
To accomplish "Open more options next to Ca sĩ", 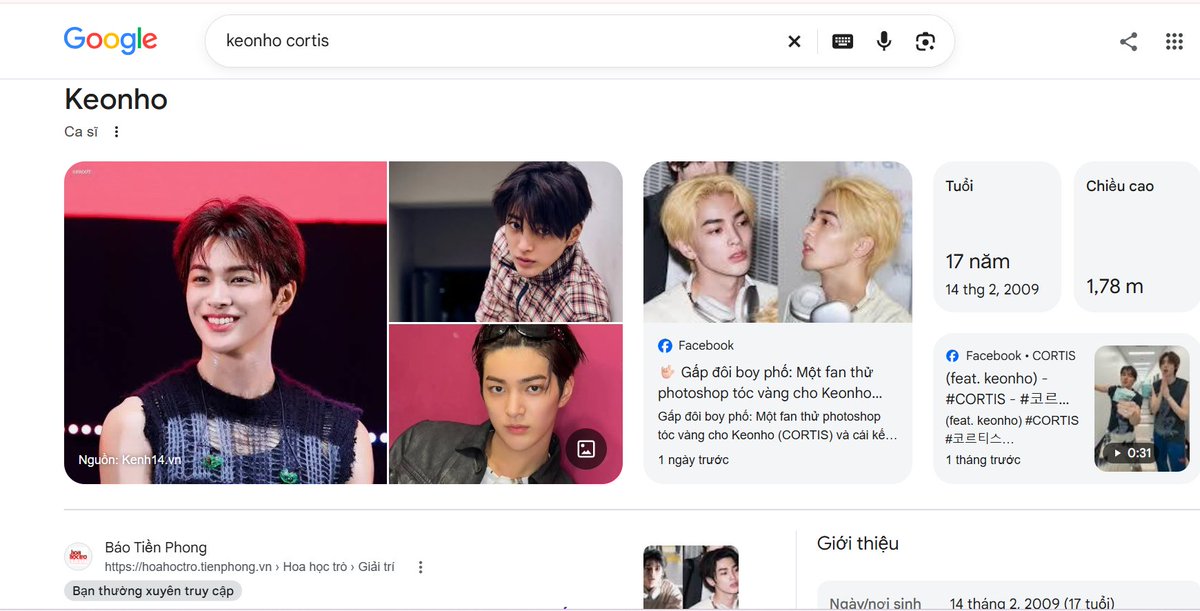I will 116,132.
